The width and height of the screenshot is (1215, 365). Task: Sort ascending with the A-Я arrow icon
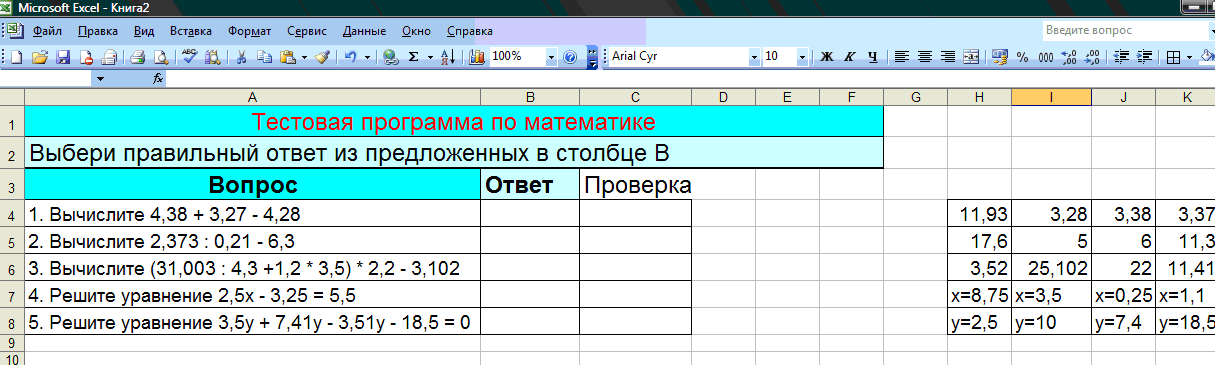pos(448,57)
